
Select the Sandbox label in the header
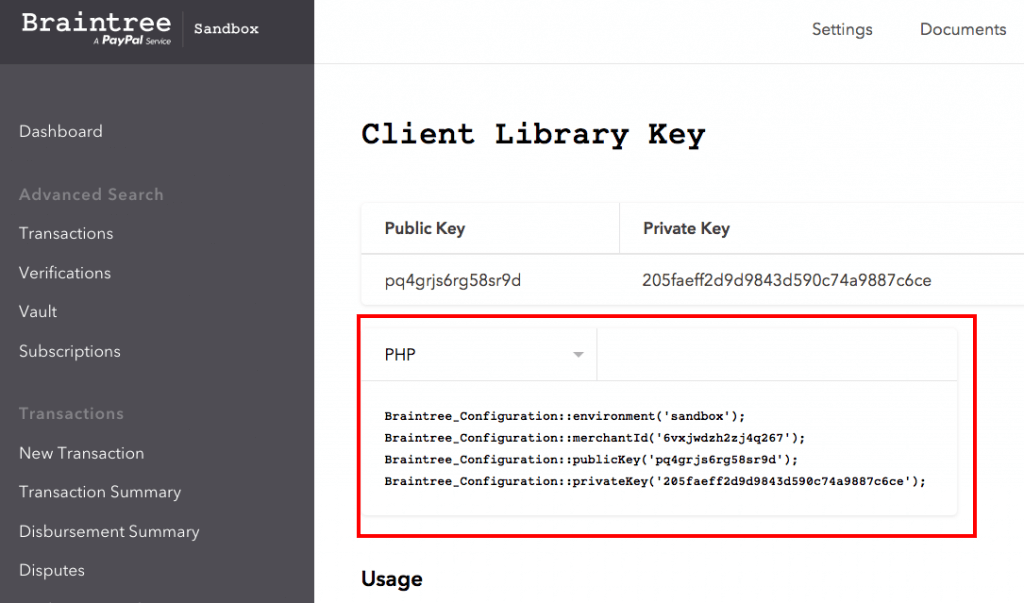click(225, 29)
